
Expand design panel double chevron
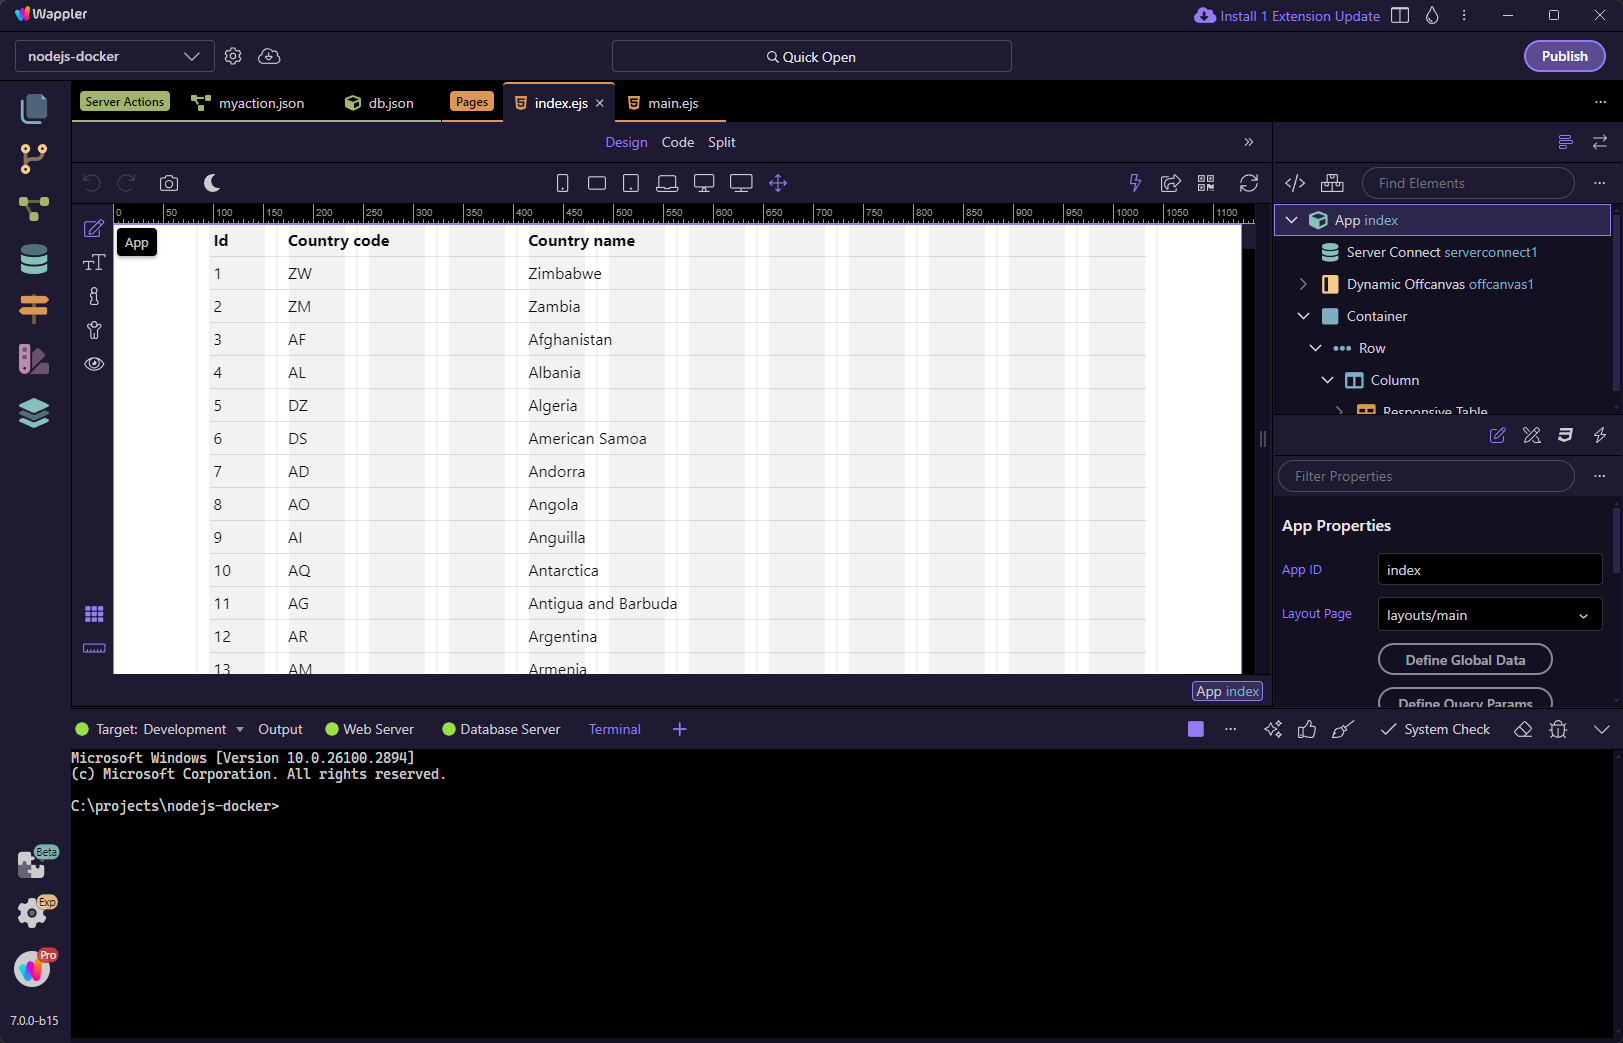[1248, 142]
